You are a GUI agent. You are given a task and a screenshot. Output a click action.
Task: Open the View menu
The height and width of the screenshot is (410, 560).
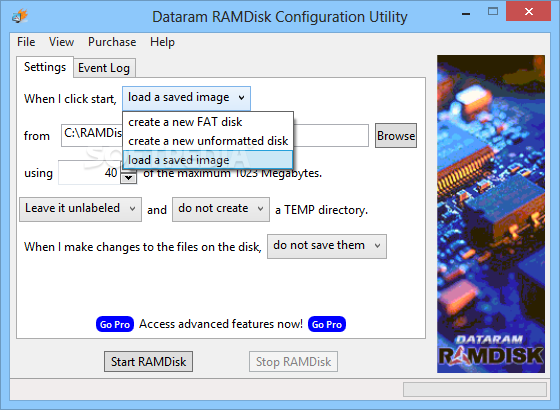click(61, 42)
